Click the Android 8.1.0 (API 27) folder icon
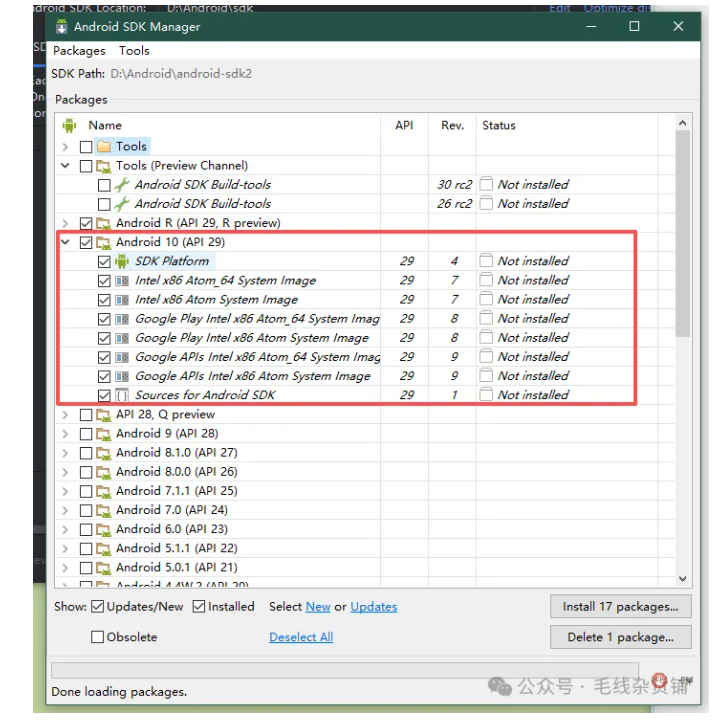Screen dimensions: 725x727 click(x=103, y=453)
